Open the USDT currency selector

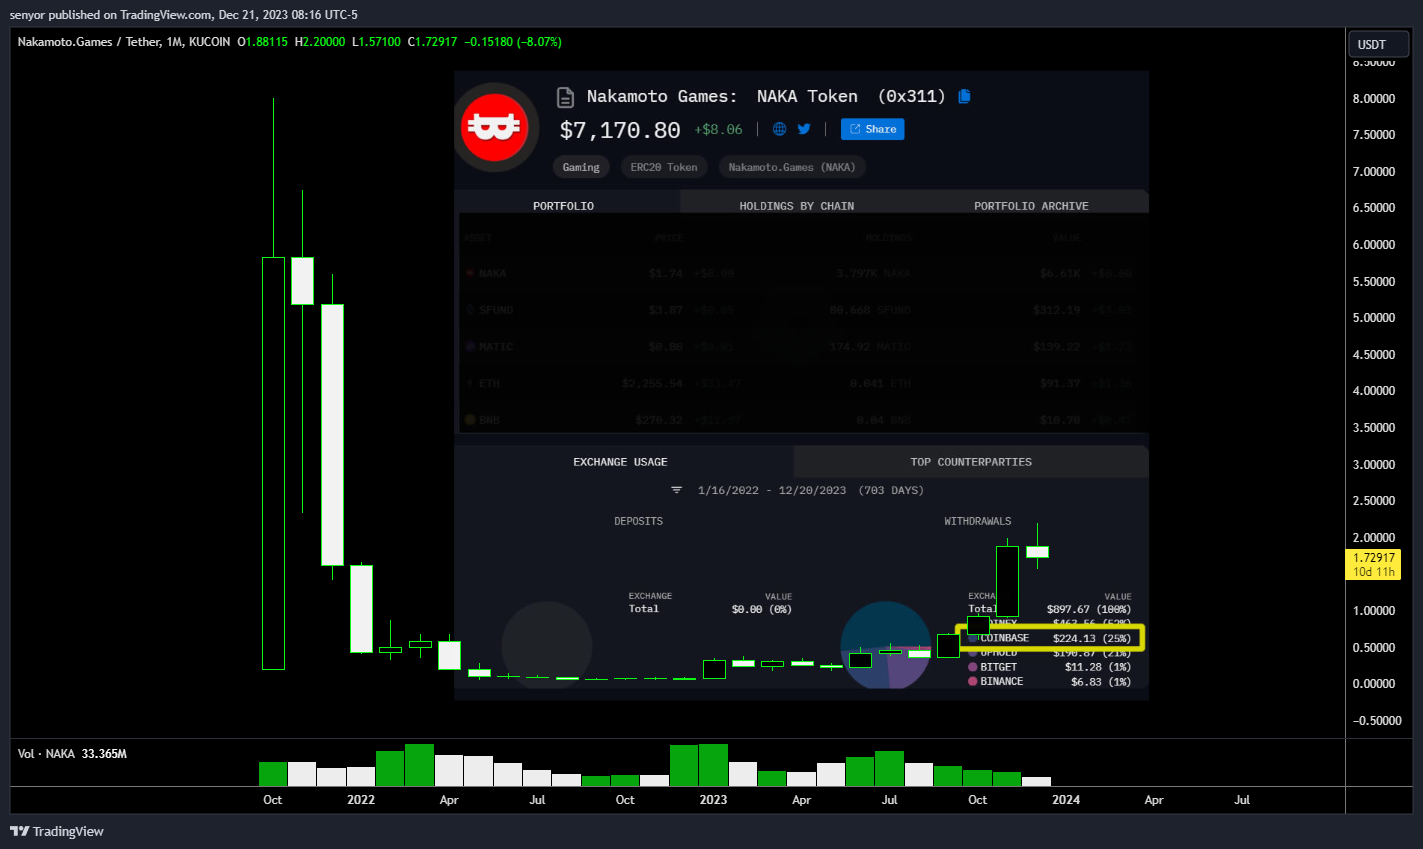point(1378,44)
